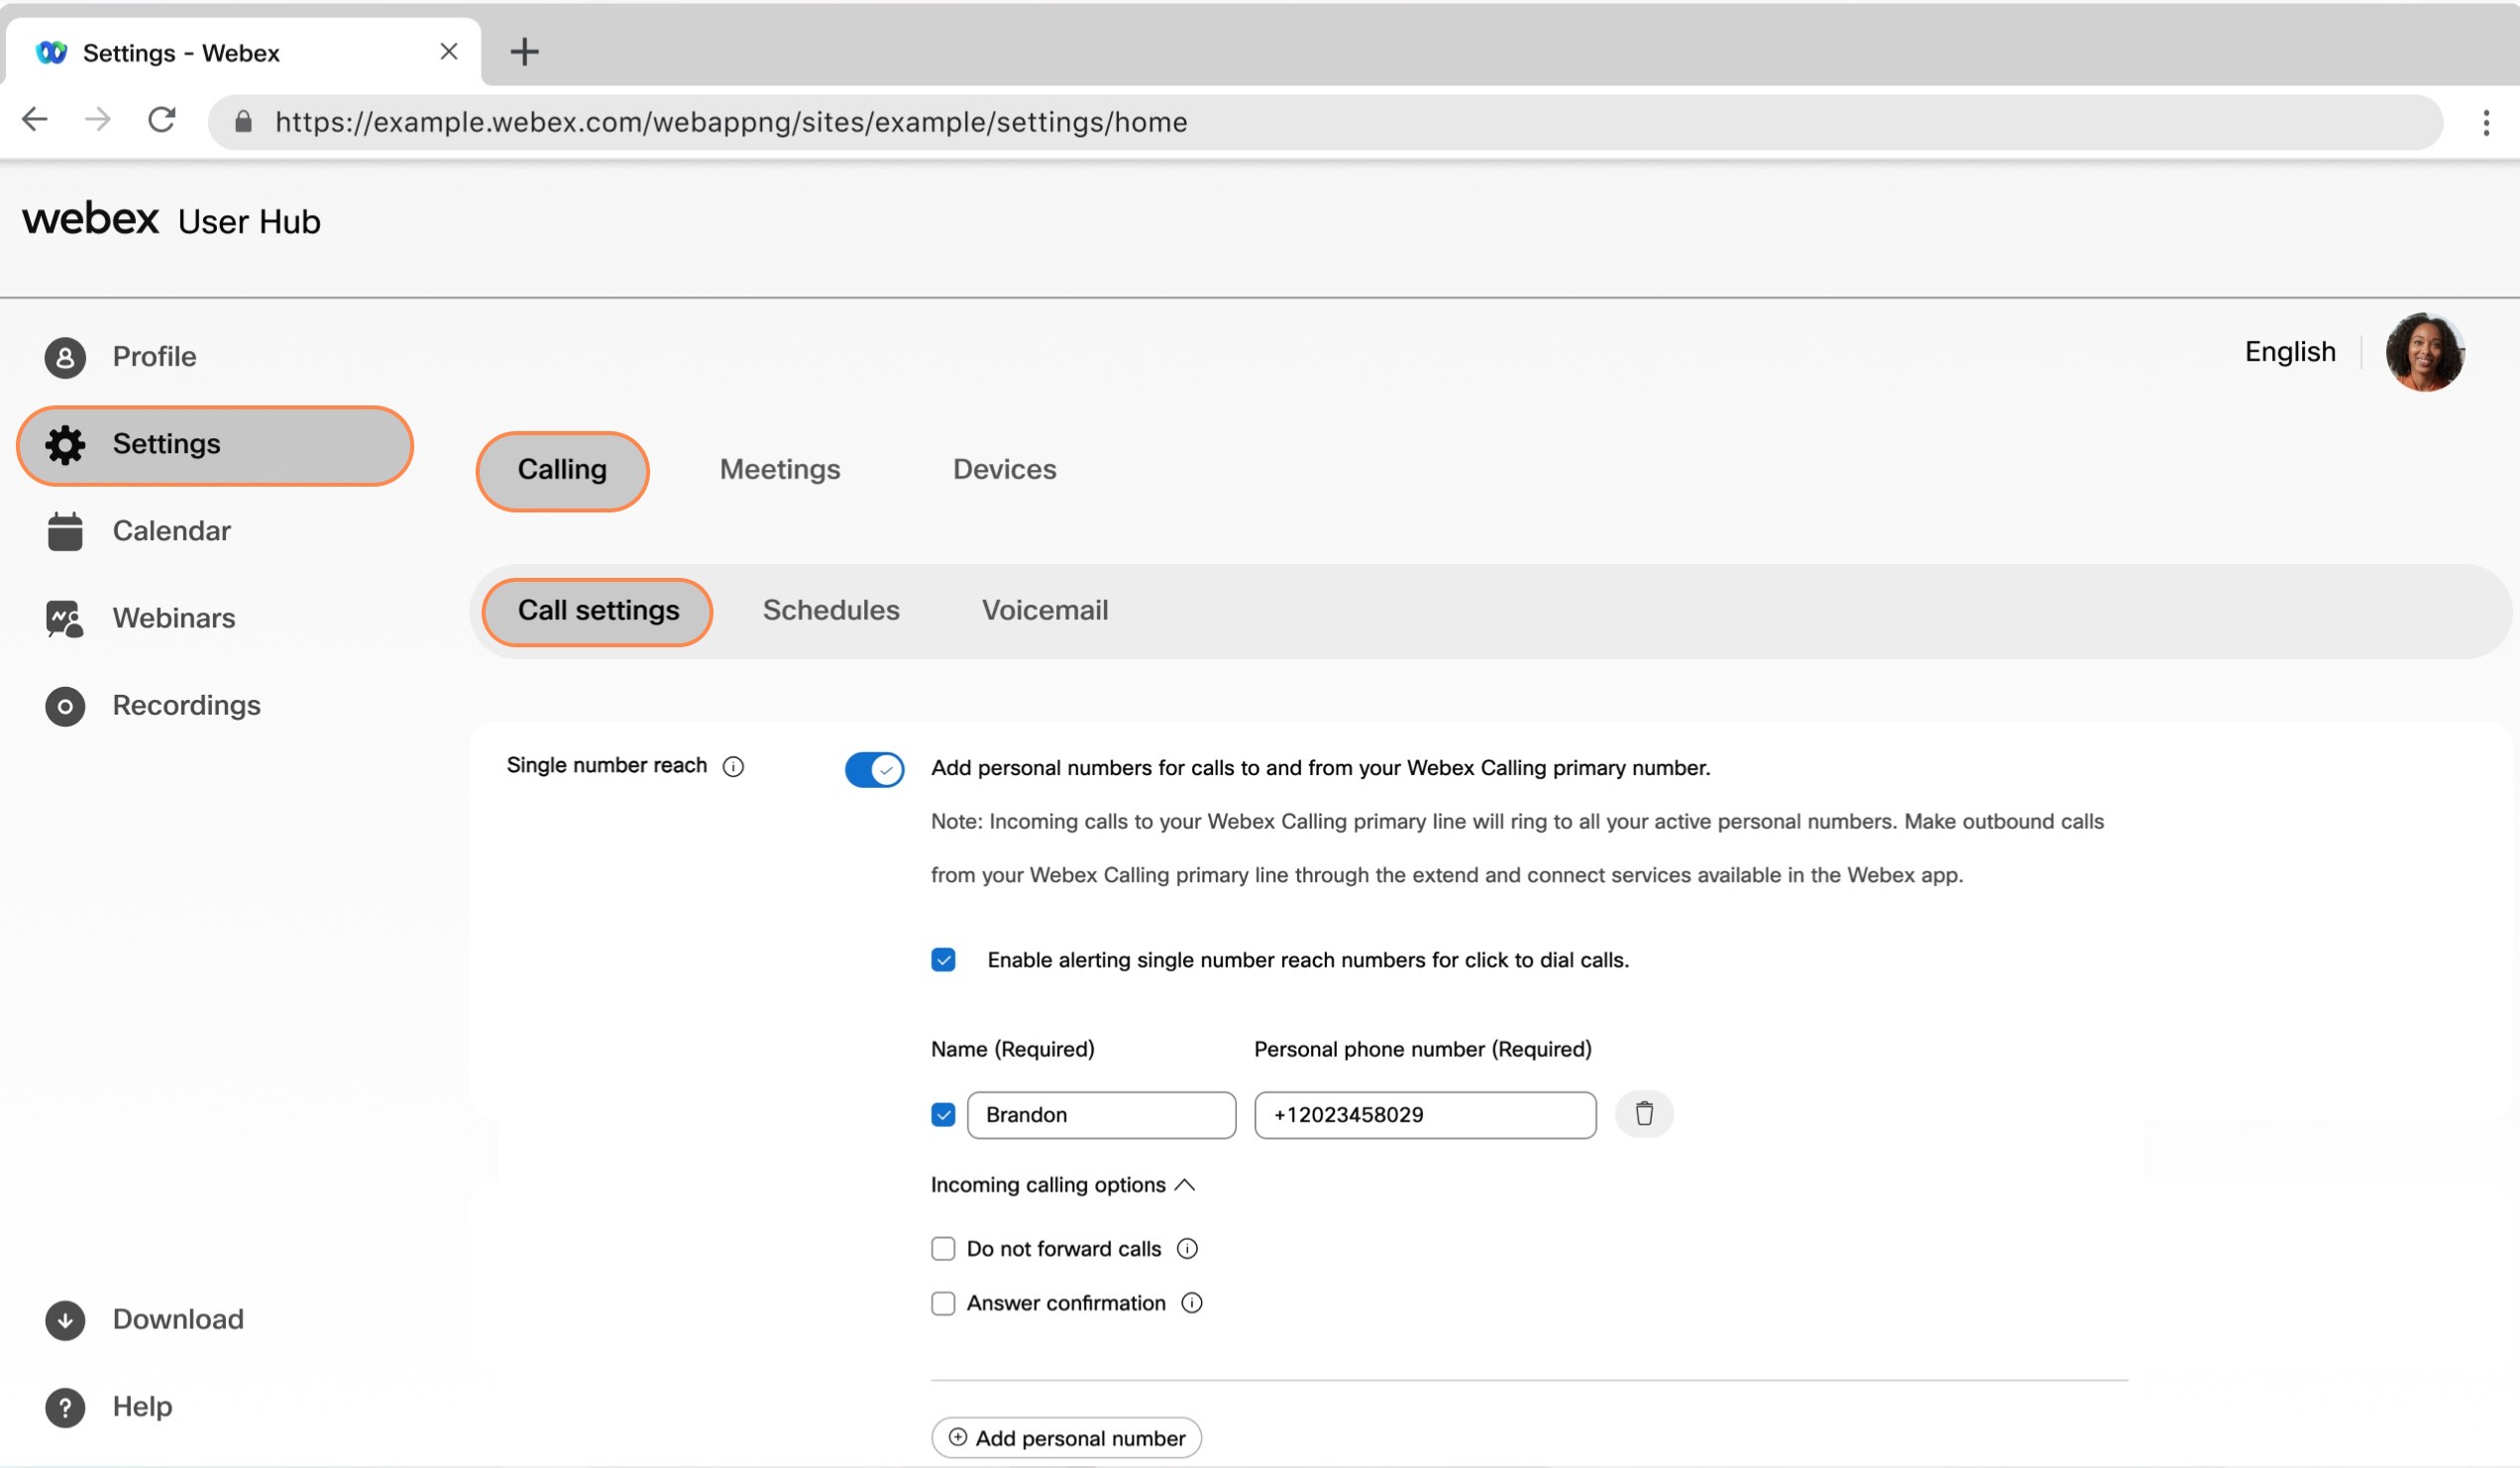The image size is (2520, 1468).
Task: Click the webex logo
Action: click(90, 219)
